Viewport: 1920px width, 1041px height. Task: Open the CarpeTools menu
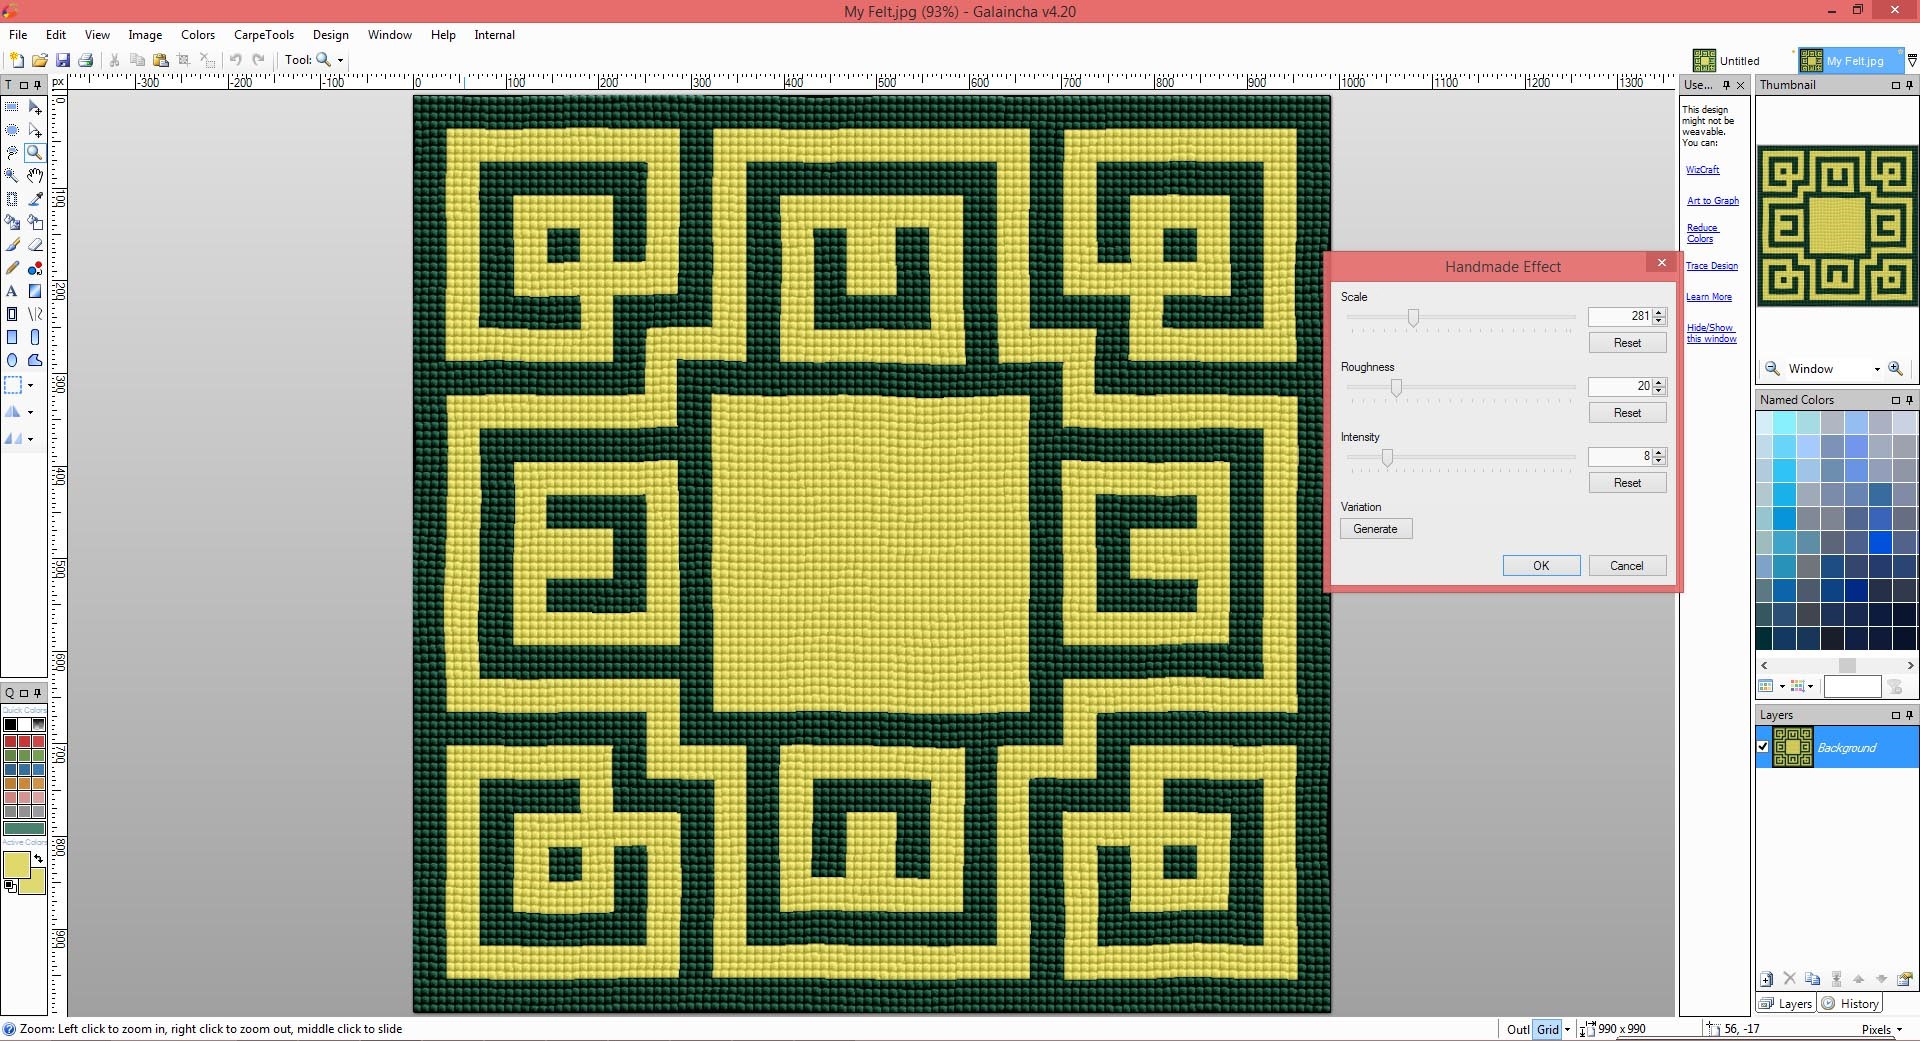click(263, 35)
